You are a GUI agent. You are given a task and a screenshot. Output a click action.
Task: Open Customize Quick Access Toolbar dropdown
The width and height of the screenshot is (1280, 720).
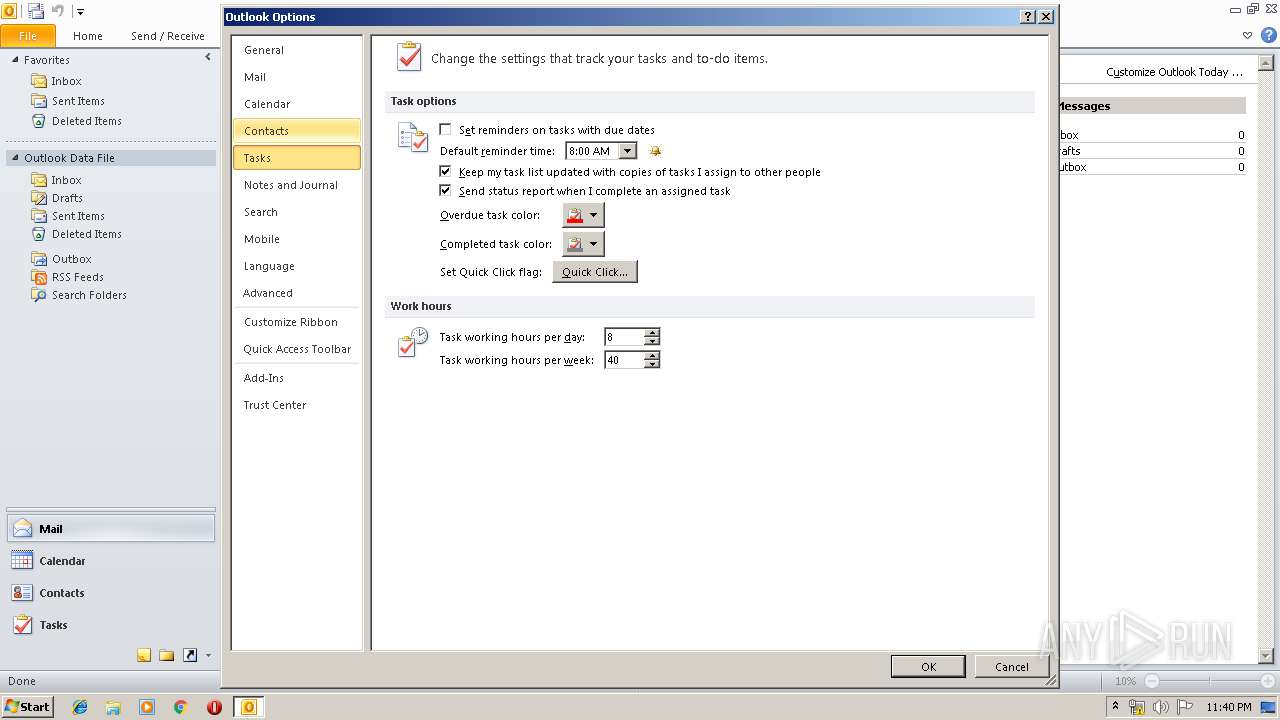point(80,12)
